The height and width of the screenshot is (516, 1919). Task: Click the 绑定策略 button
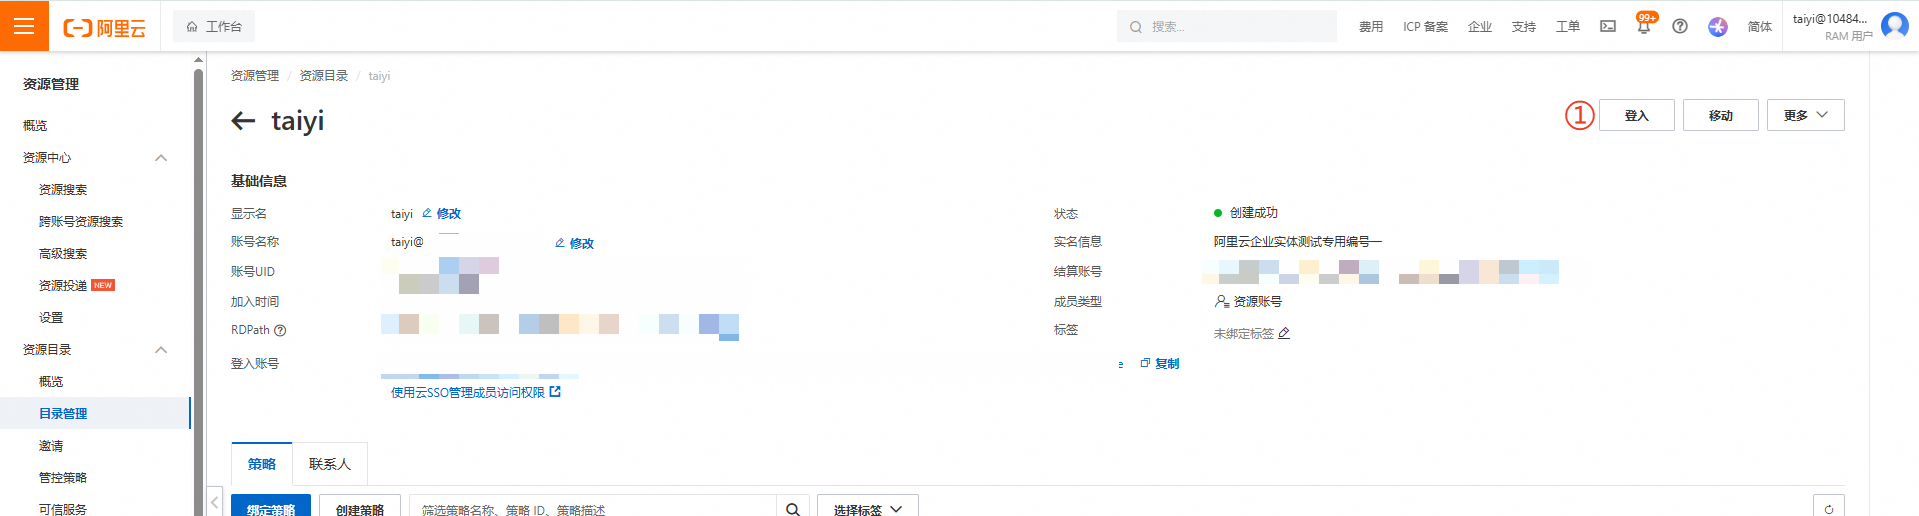[271, 507]
